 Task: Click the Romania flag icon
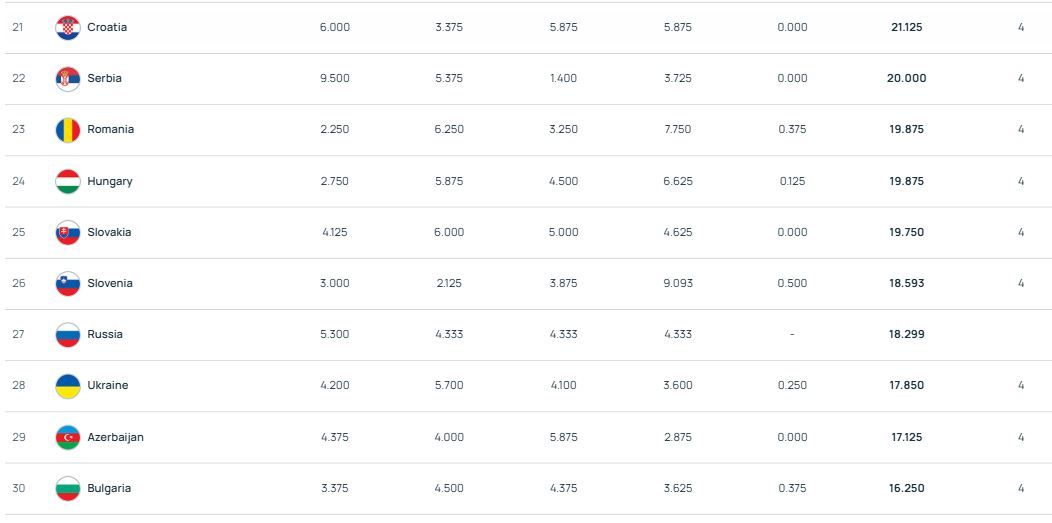pyautogui.click(x=67, y=130)
